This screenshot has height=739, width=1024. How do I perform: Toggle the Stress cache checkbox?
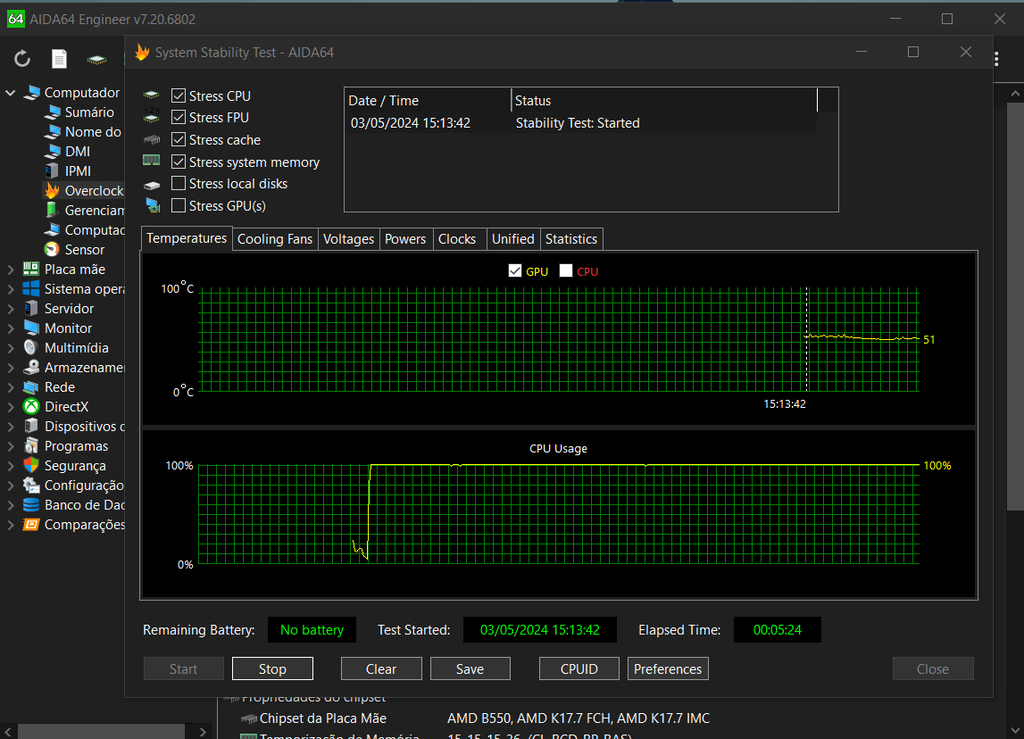point(178,140)
